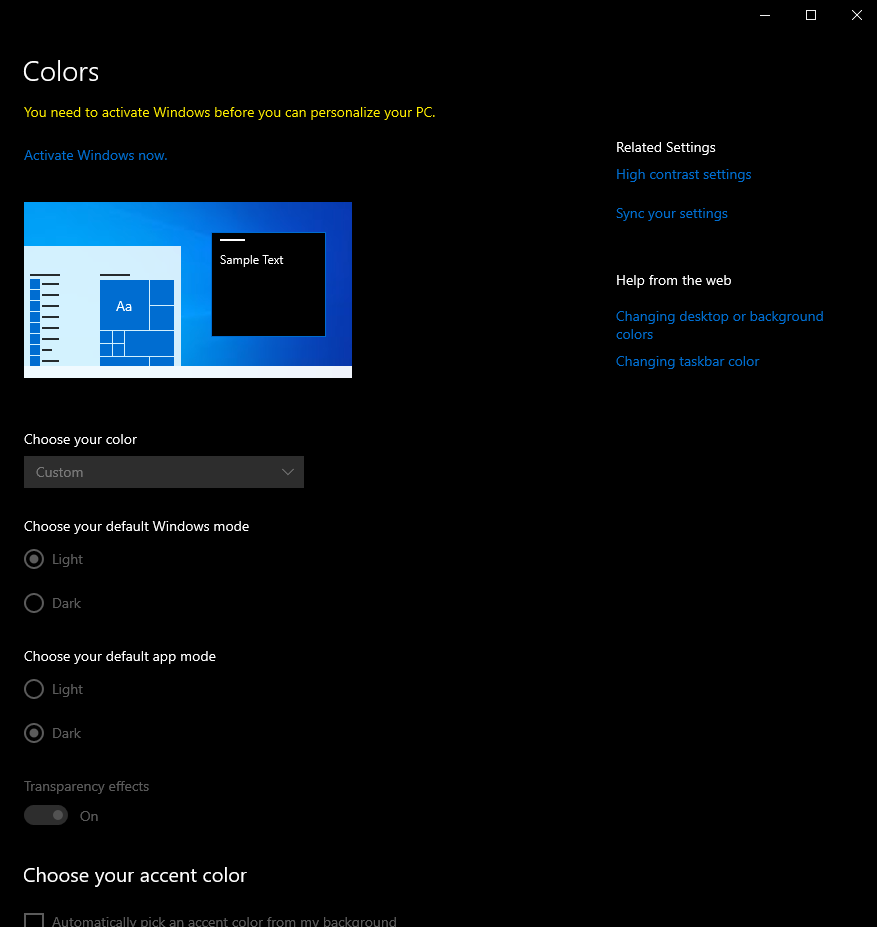The height and width of the screenshot is (927, 877).
Task: Click the Related Settings heading
Action: [x=665, y=147]
